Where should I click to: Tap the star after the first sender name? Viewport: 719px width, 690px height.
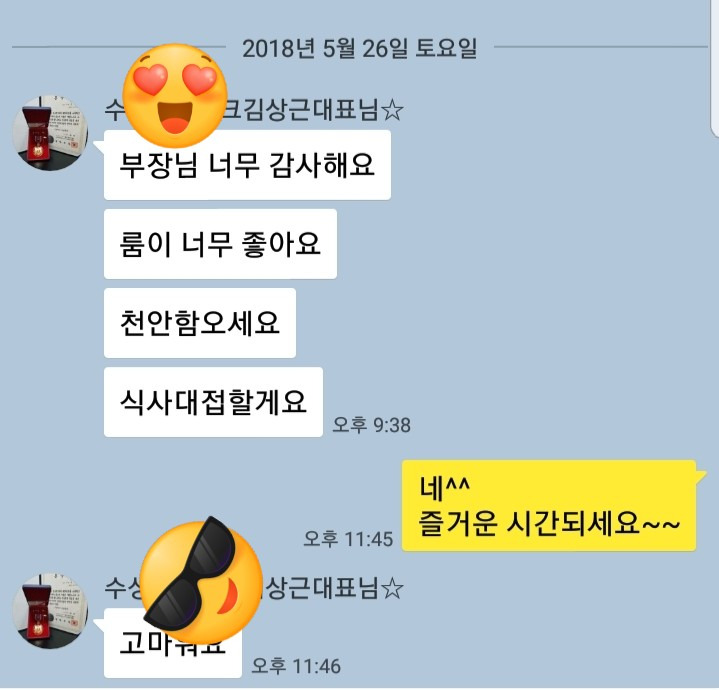393,111
